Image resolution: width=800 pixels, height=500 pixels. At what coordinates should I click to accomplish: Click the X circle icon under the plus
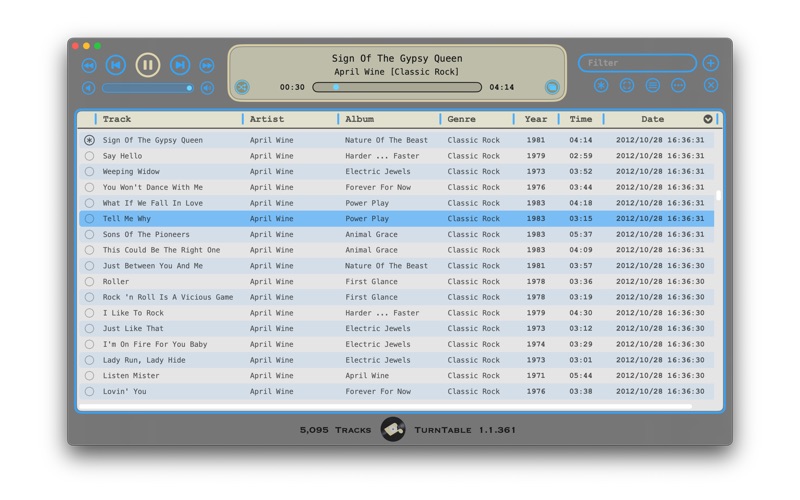click(711, 85)
